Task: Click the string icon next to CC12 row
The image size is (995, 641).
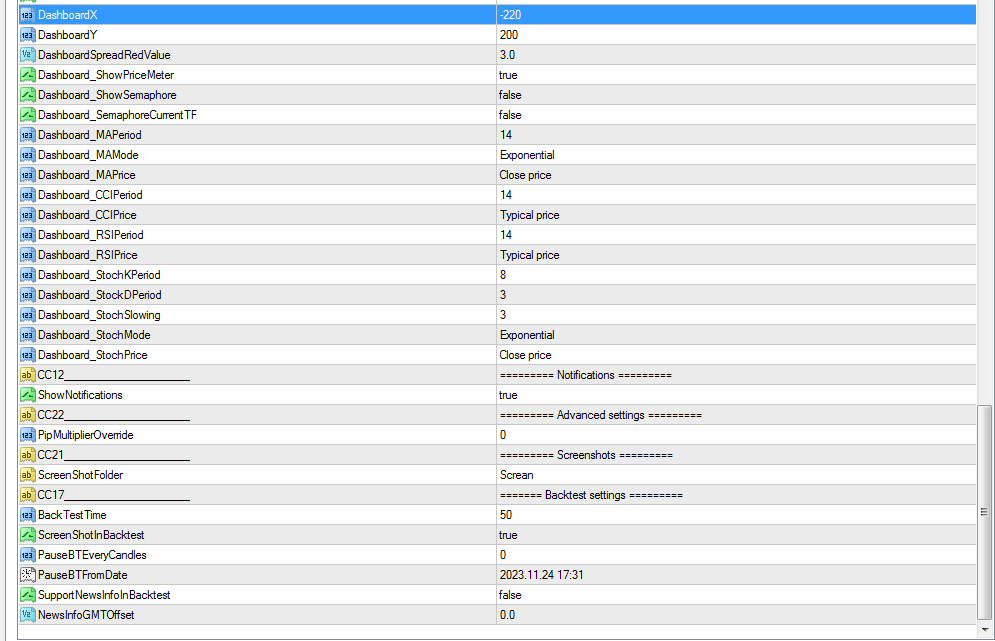Action: (x=27, y=375)
